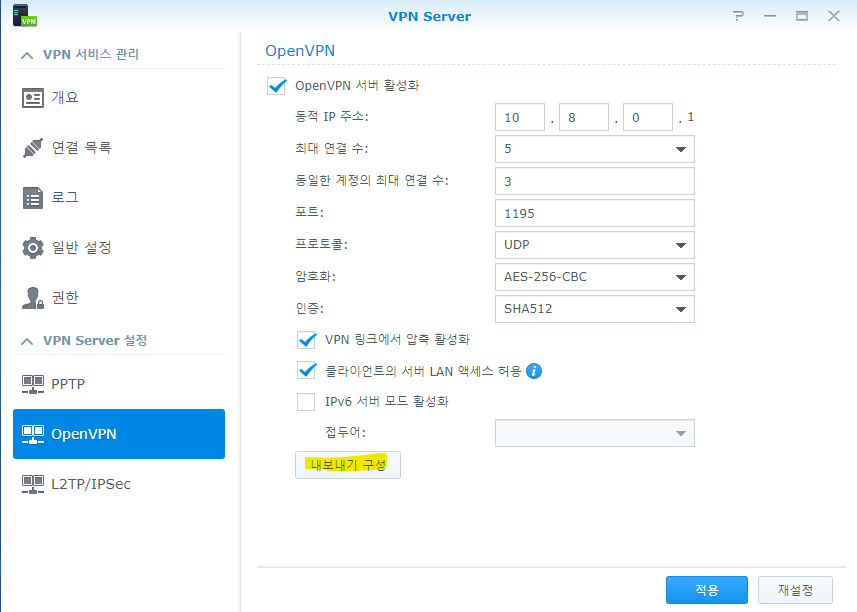
Task: Click the OpenVPN section heading
Action: (300, 51)
